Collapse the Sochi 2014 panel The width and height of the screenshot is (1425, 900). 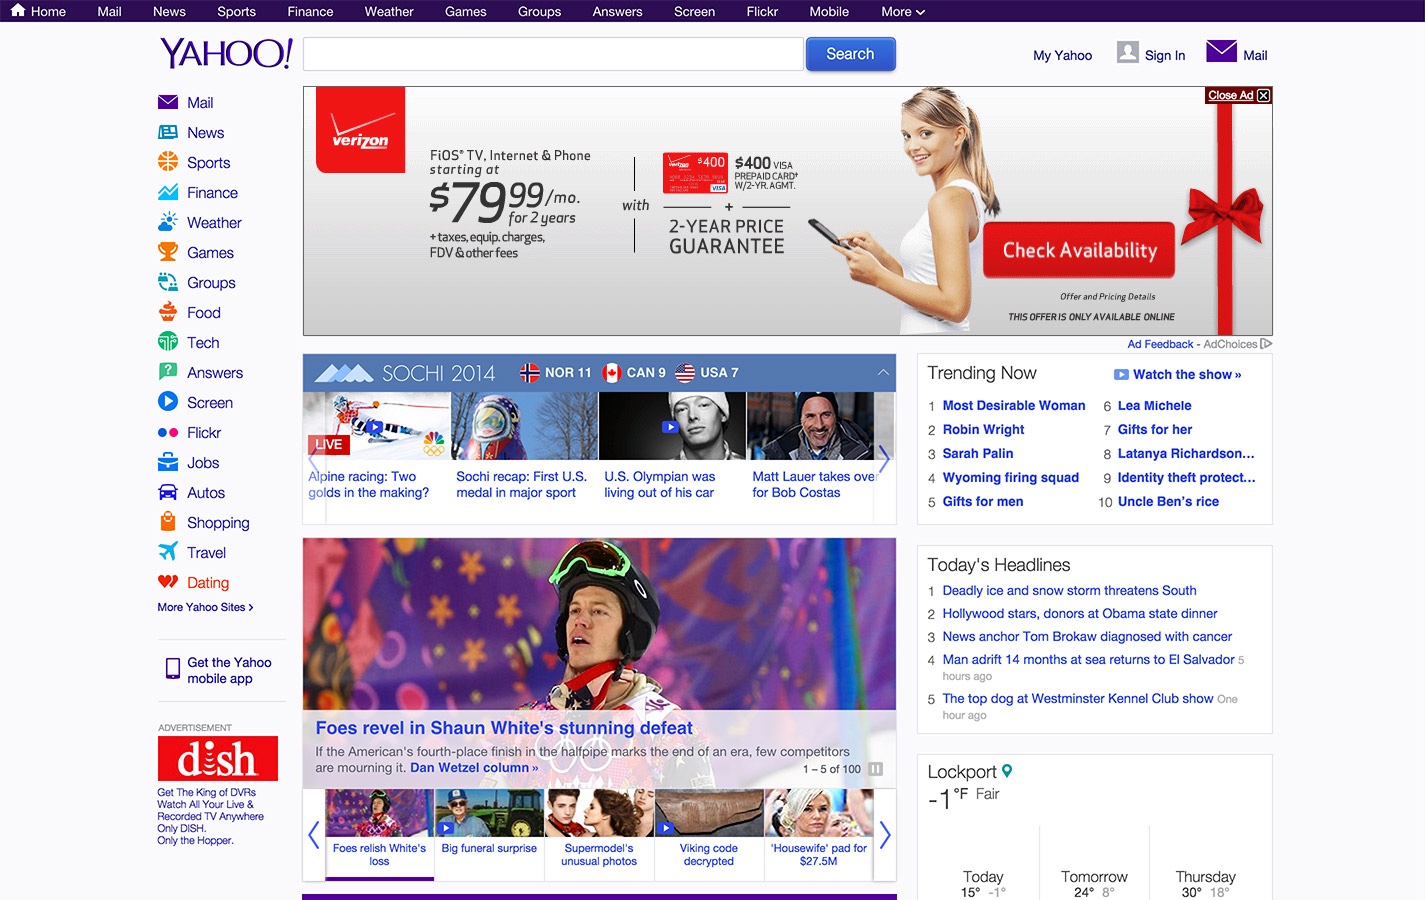(883, 372)
